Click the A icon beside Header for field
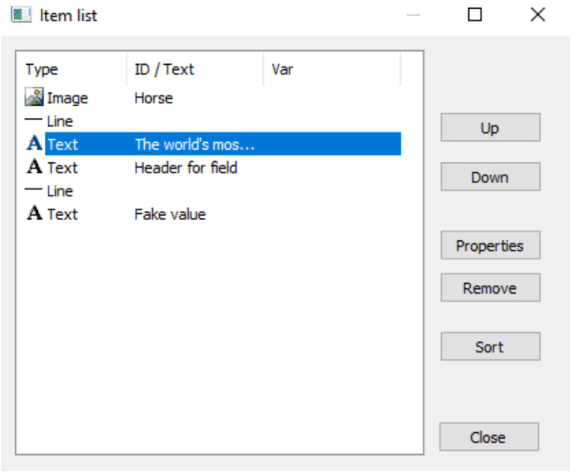This screenshot has width=574, height=474. (x=34, y=167)
